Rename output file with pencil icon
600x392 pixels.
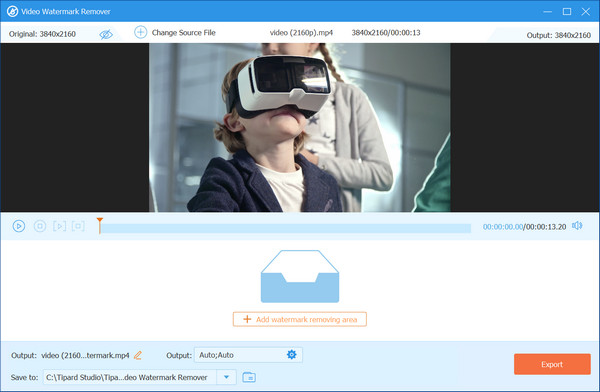point(138,355)
